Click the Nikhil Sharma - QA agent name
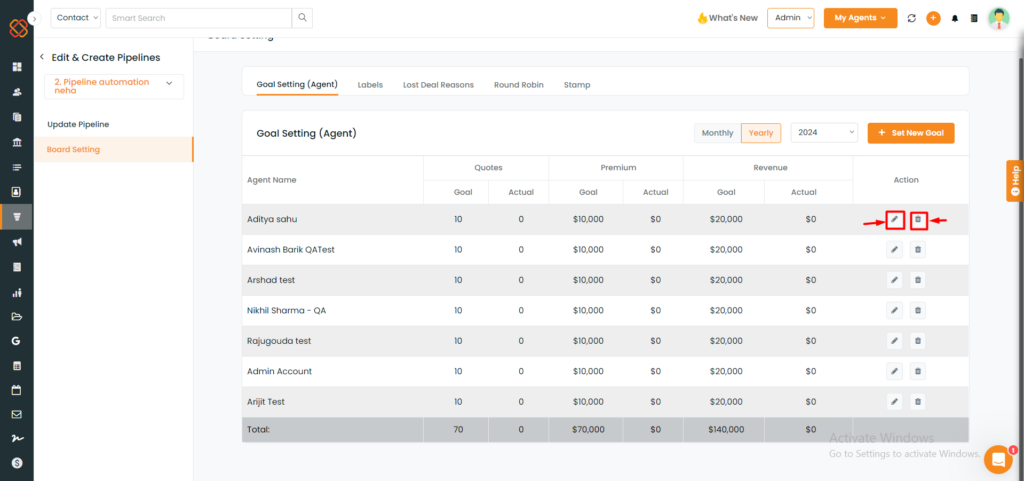The height and width of the screenshot is (481, 1024). point(287,311)
